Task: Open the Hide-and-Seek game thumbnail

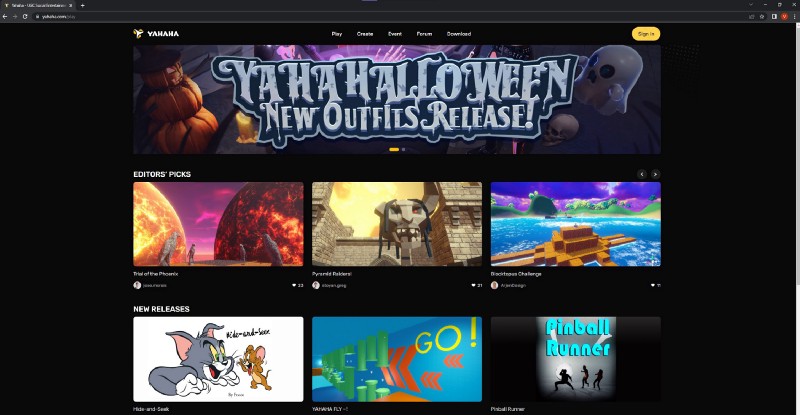Action: 218,359
